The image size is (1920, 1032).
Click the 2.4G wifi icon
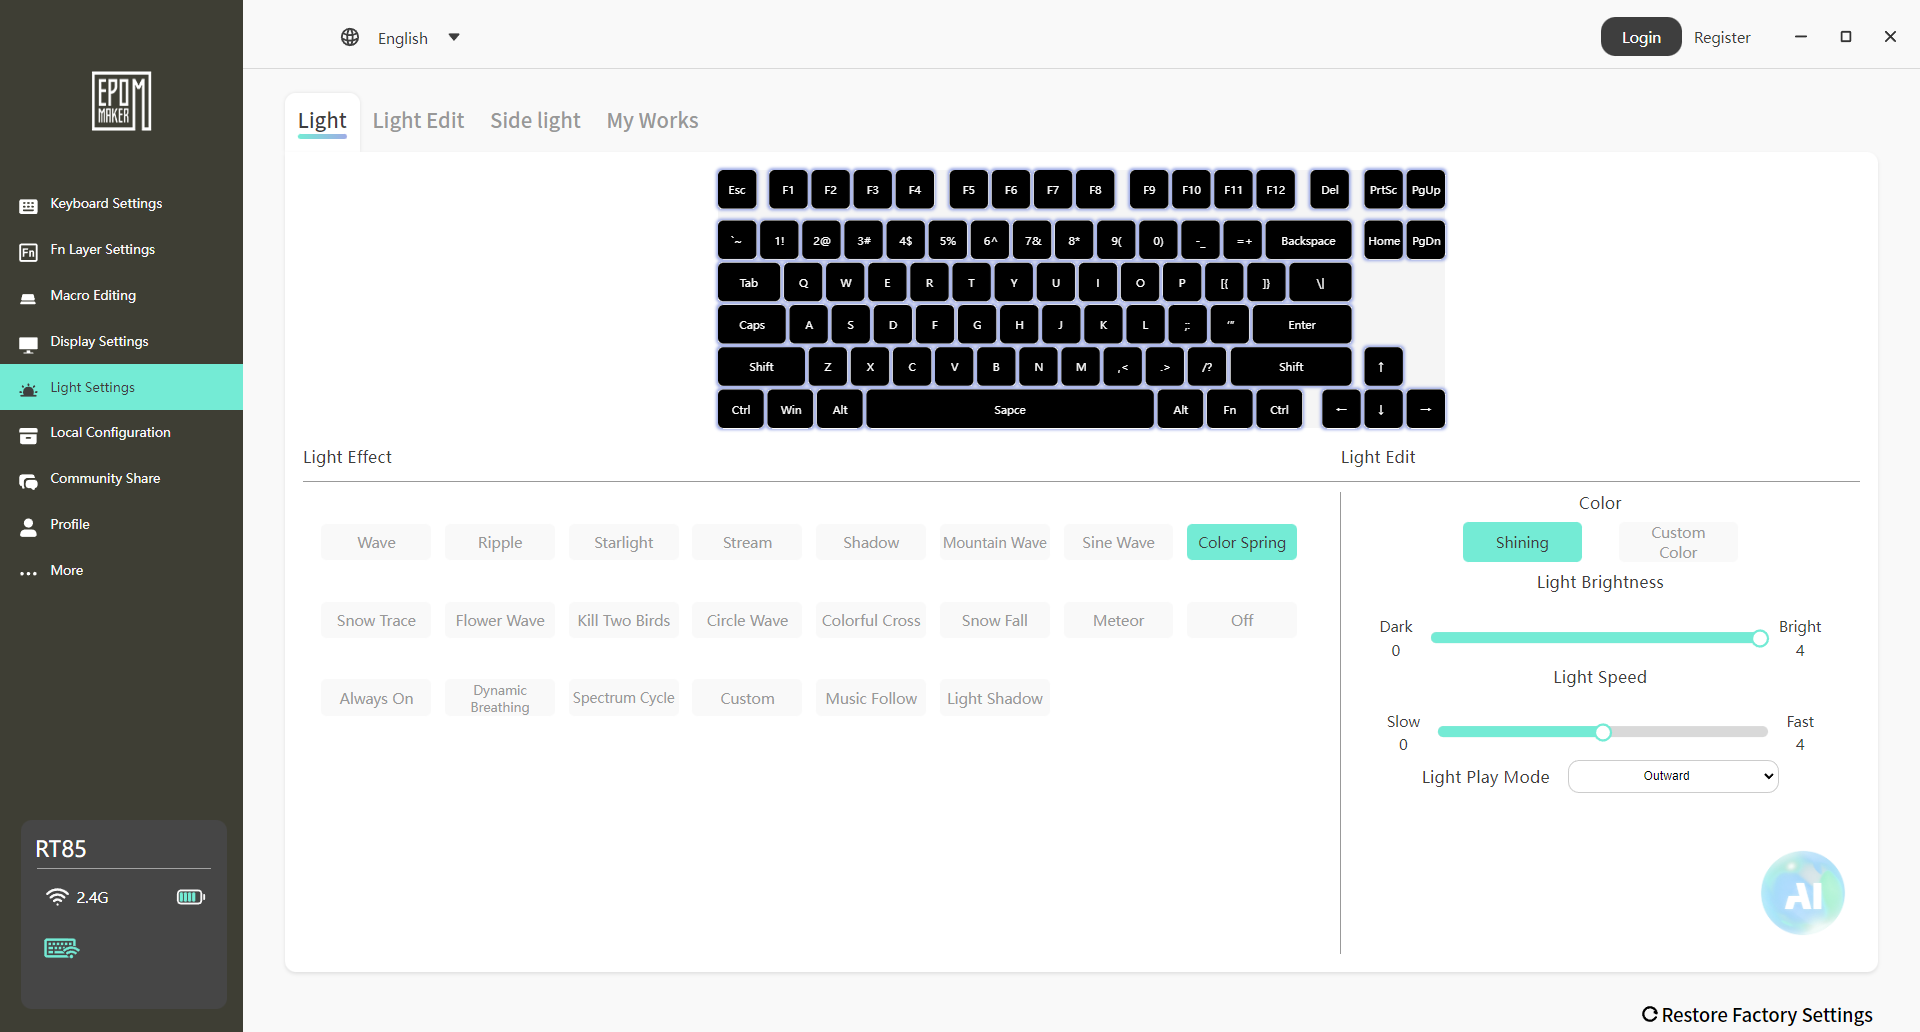pyautogui.click(x=57, y=897)
